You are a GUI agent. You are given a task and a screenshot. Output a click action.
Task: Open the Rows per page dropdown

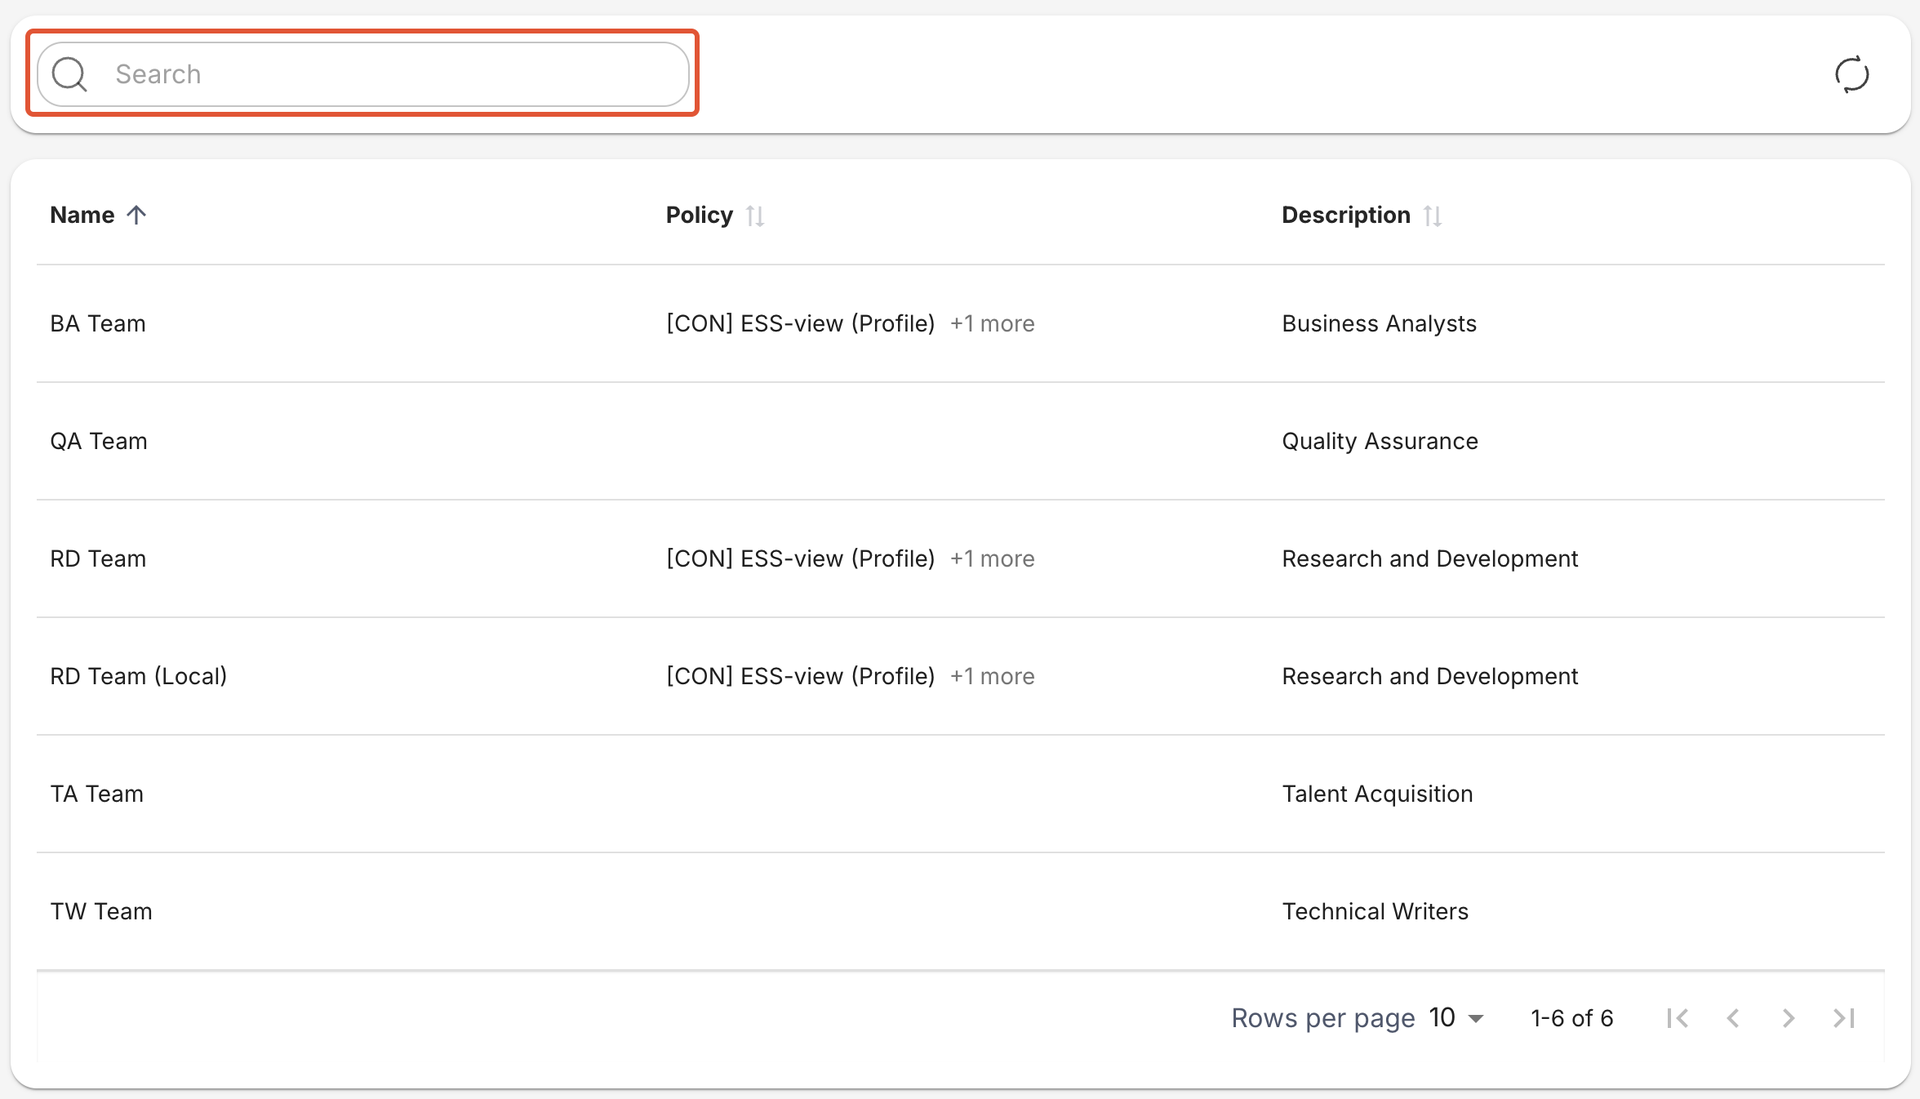[x=1456, y=1018]
